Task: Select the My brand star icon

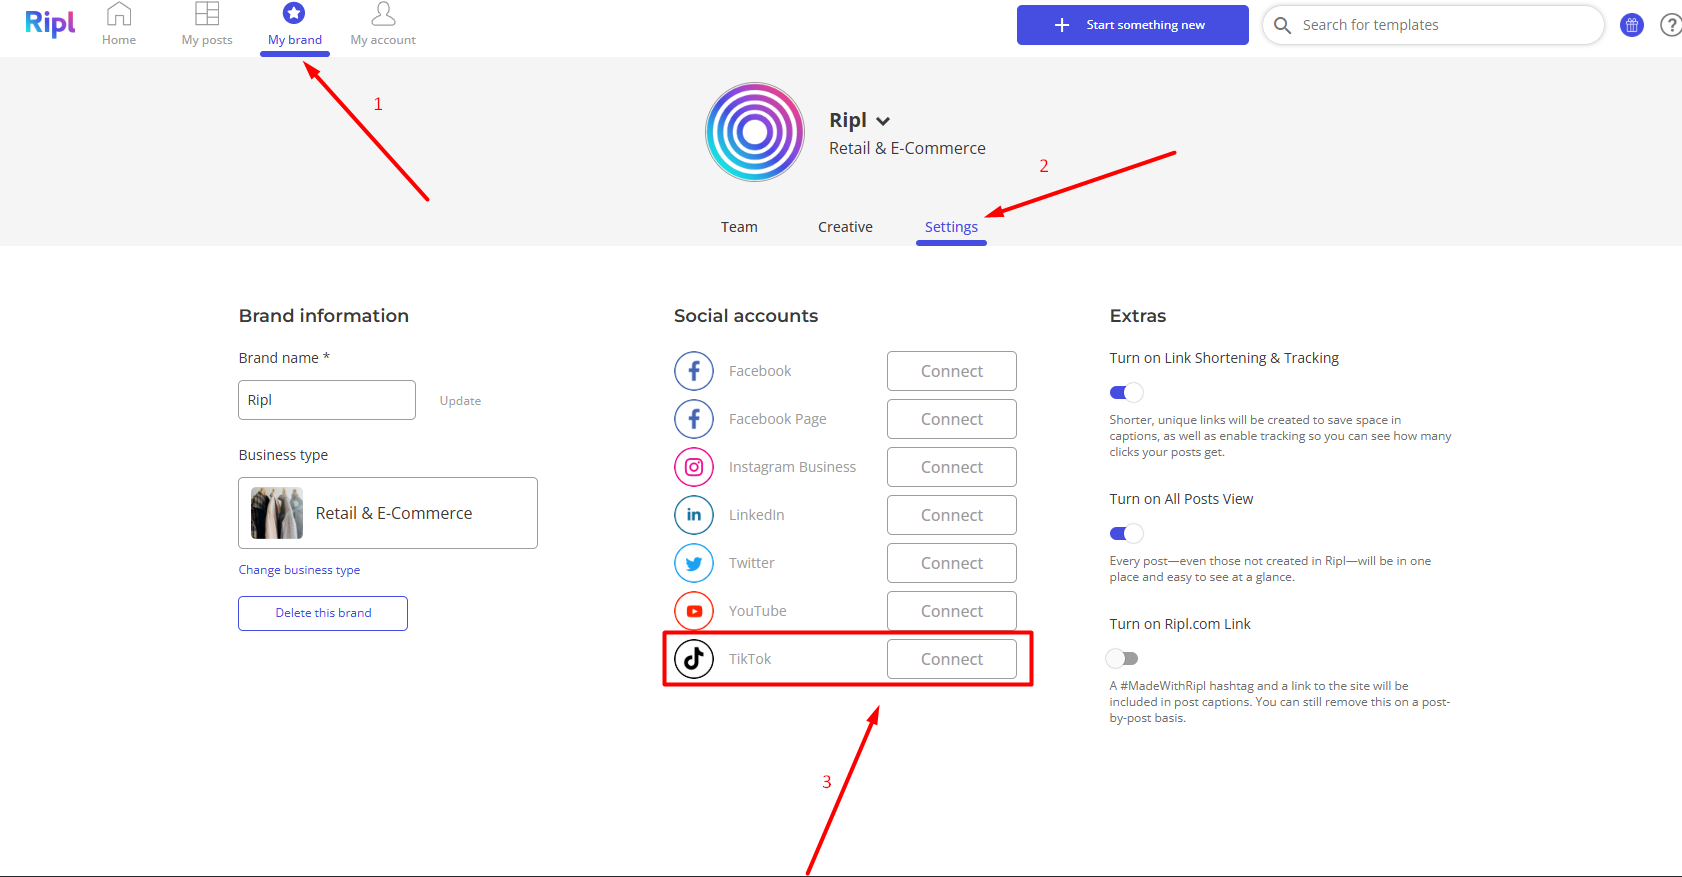Action: click(294, 13)
